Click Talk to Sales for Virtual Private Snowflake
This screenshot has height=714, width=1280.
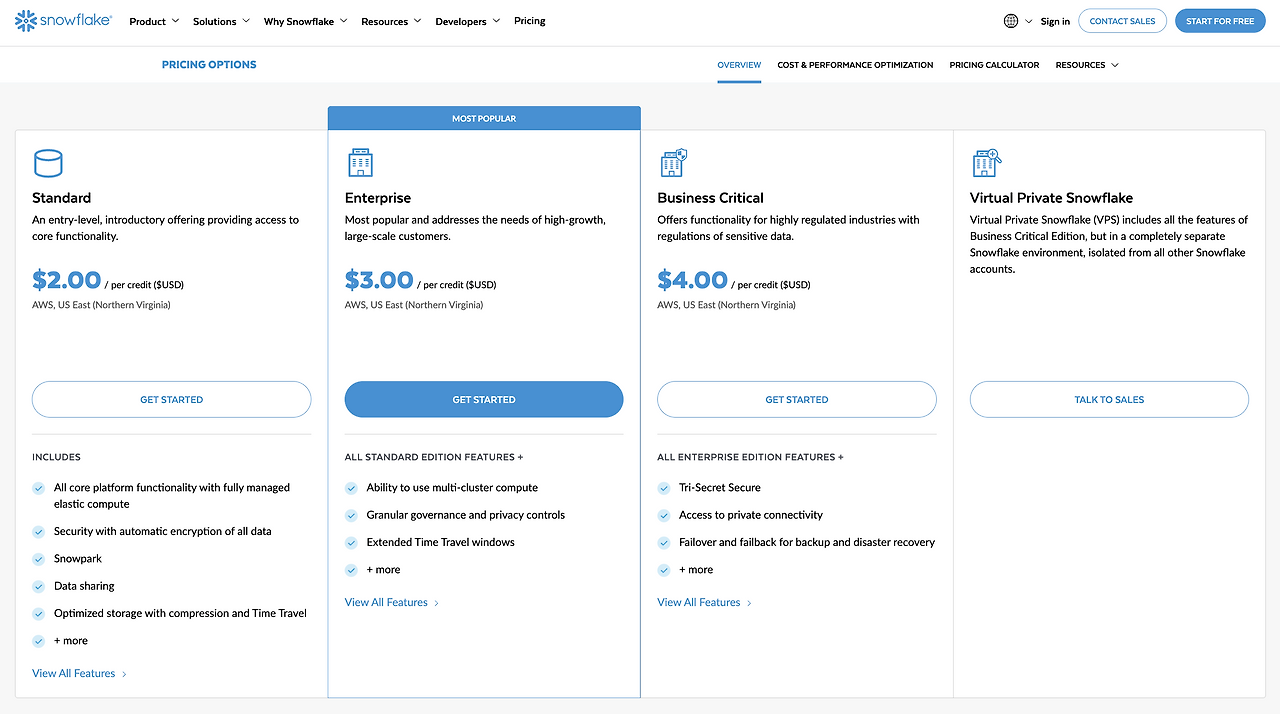coord(1109,399)
